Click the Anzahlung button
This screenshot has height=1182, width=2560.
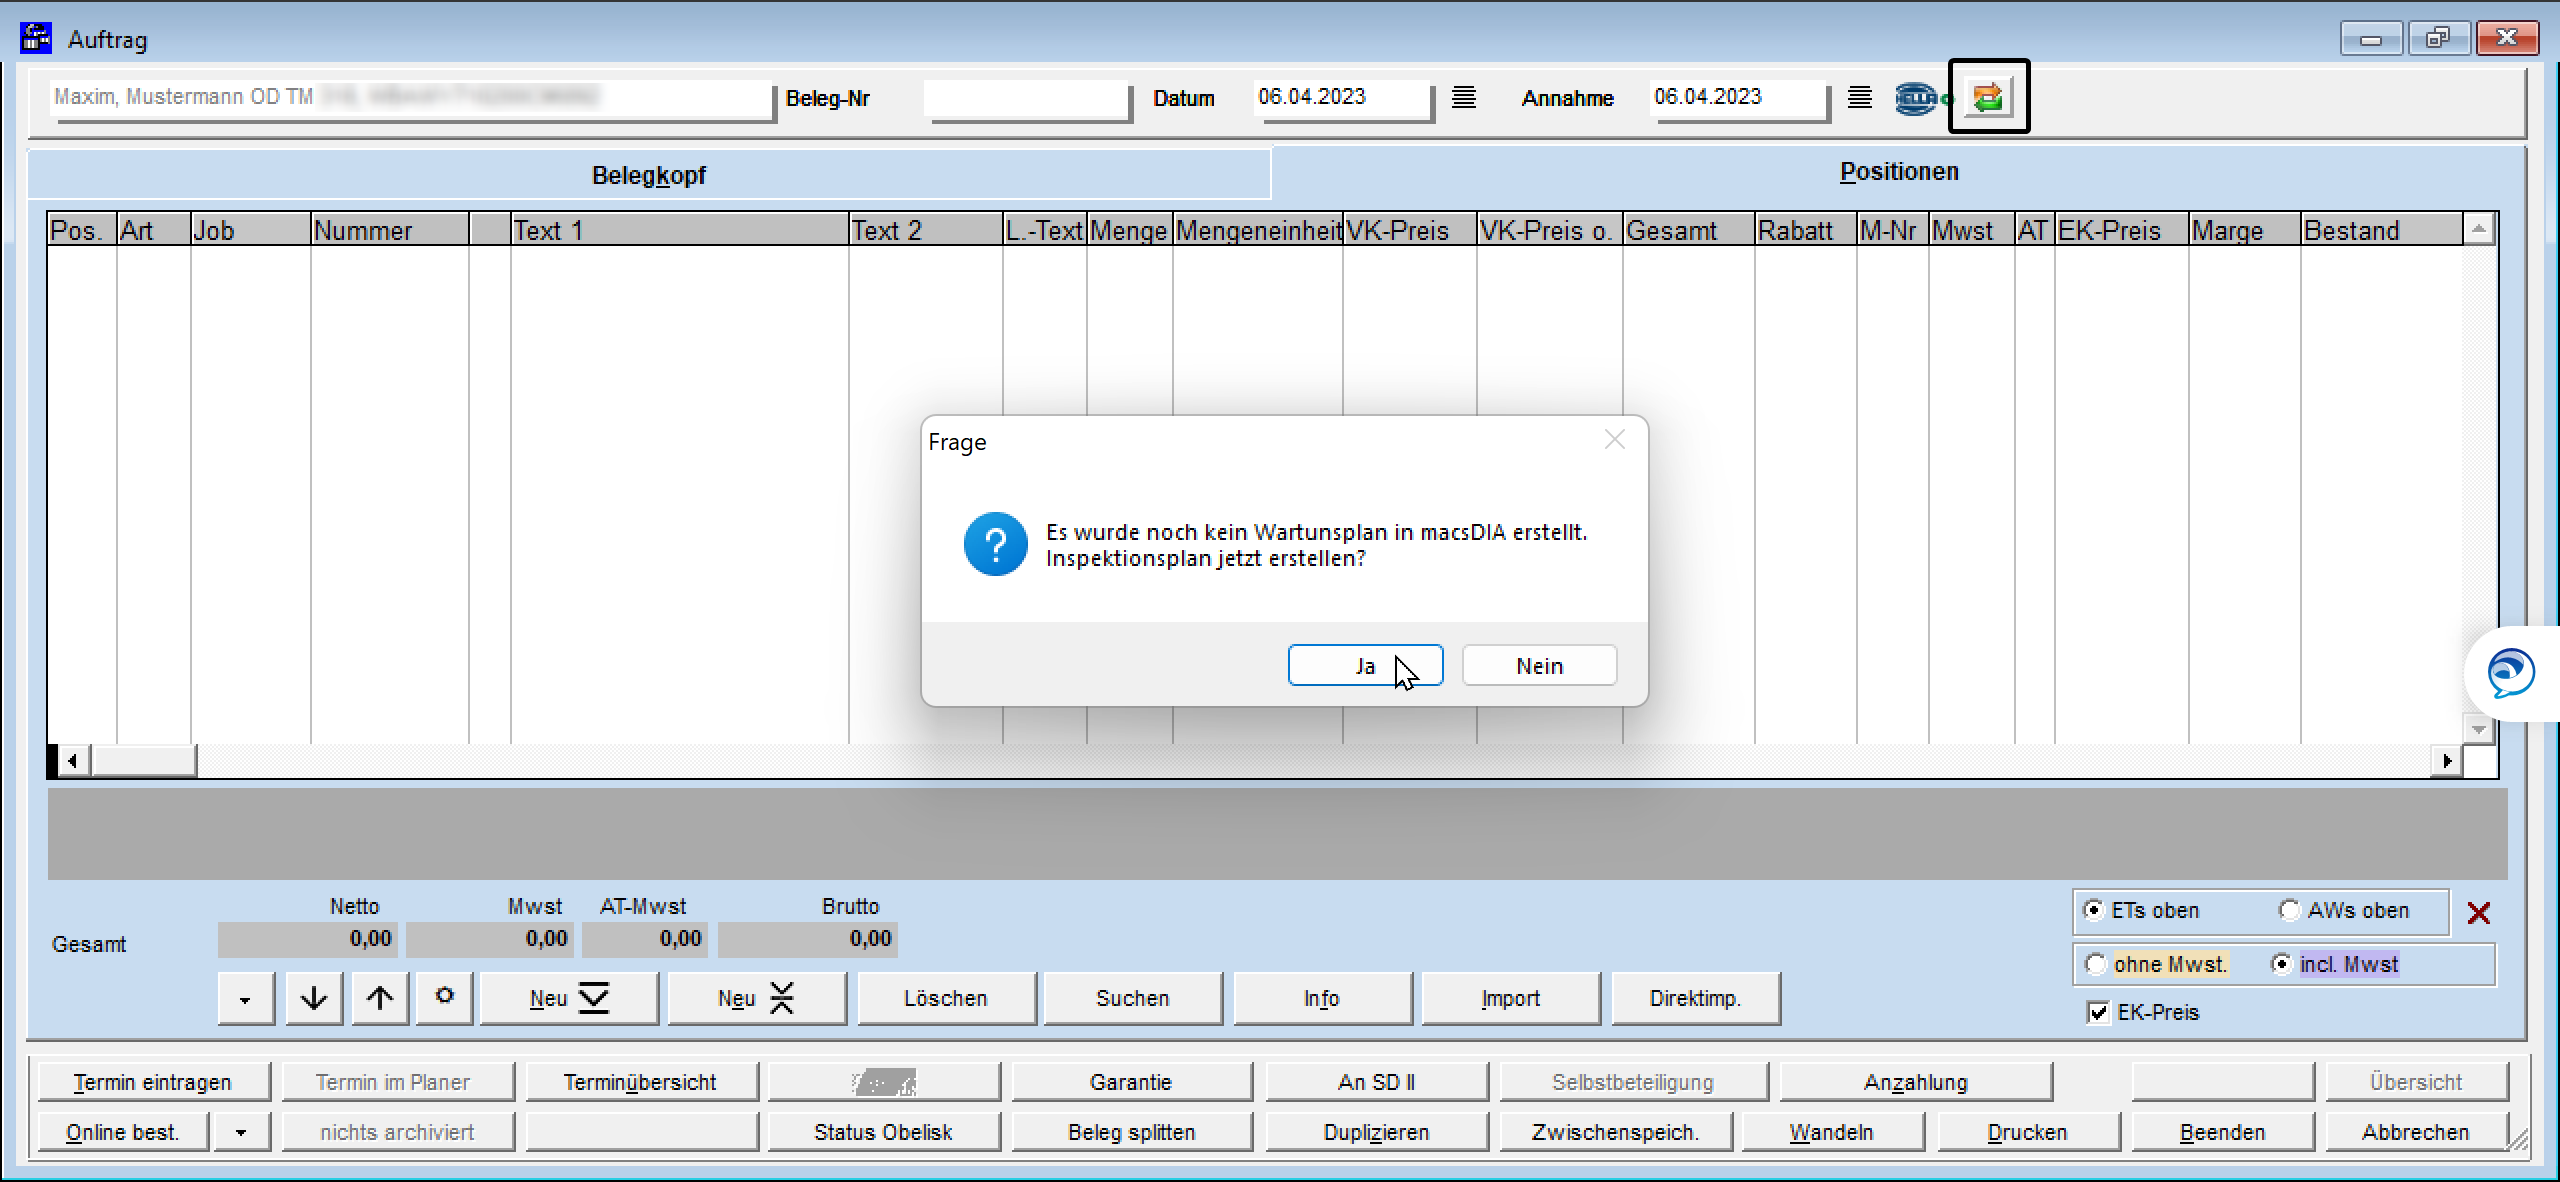pos(1916,1082)
